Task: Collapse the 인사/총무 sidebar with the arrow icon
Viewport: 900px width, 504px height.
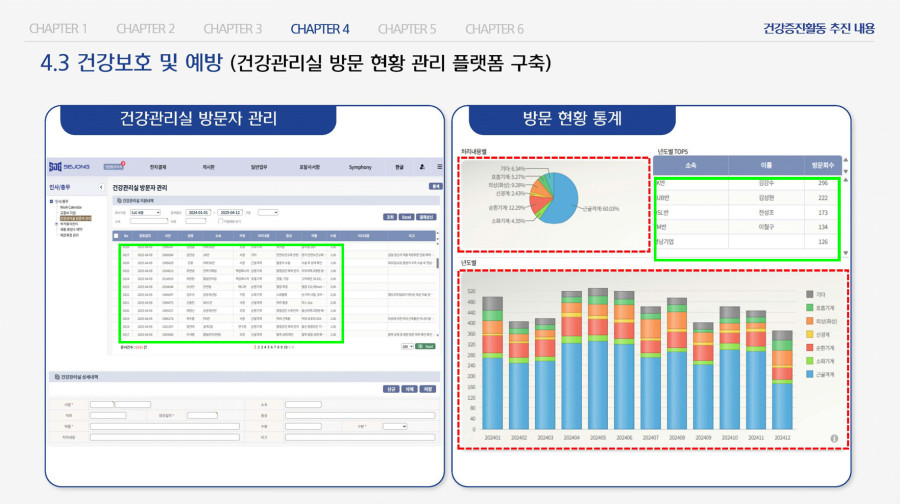Action: click(x=101, y=187)
